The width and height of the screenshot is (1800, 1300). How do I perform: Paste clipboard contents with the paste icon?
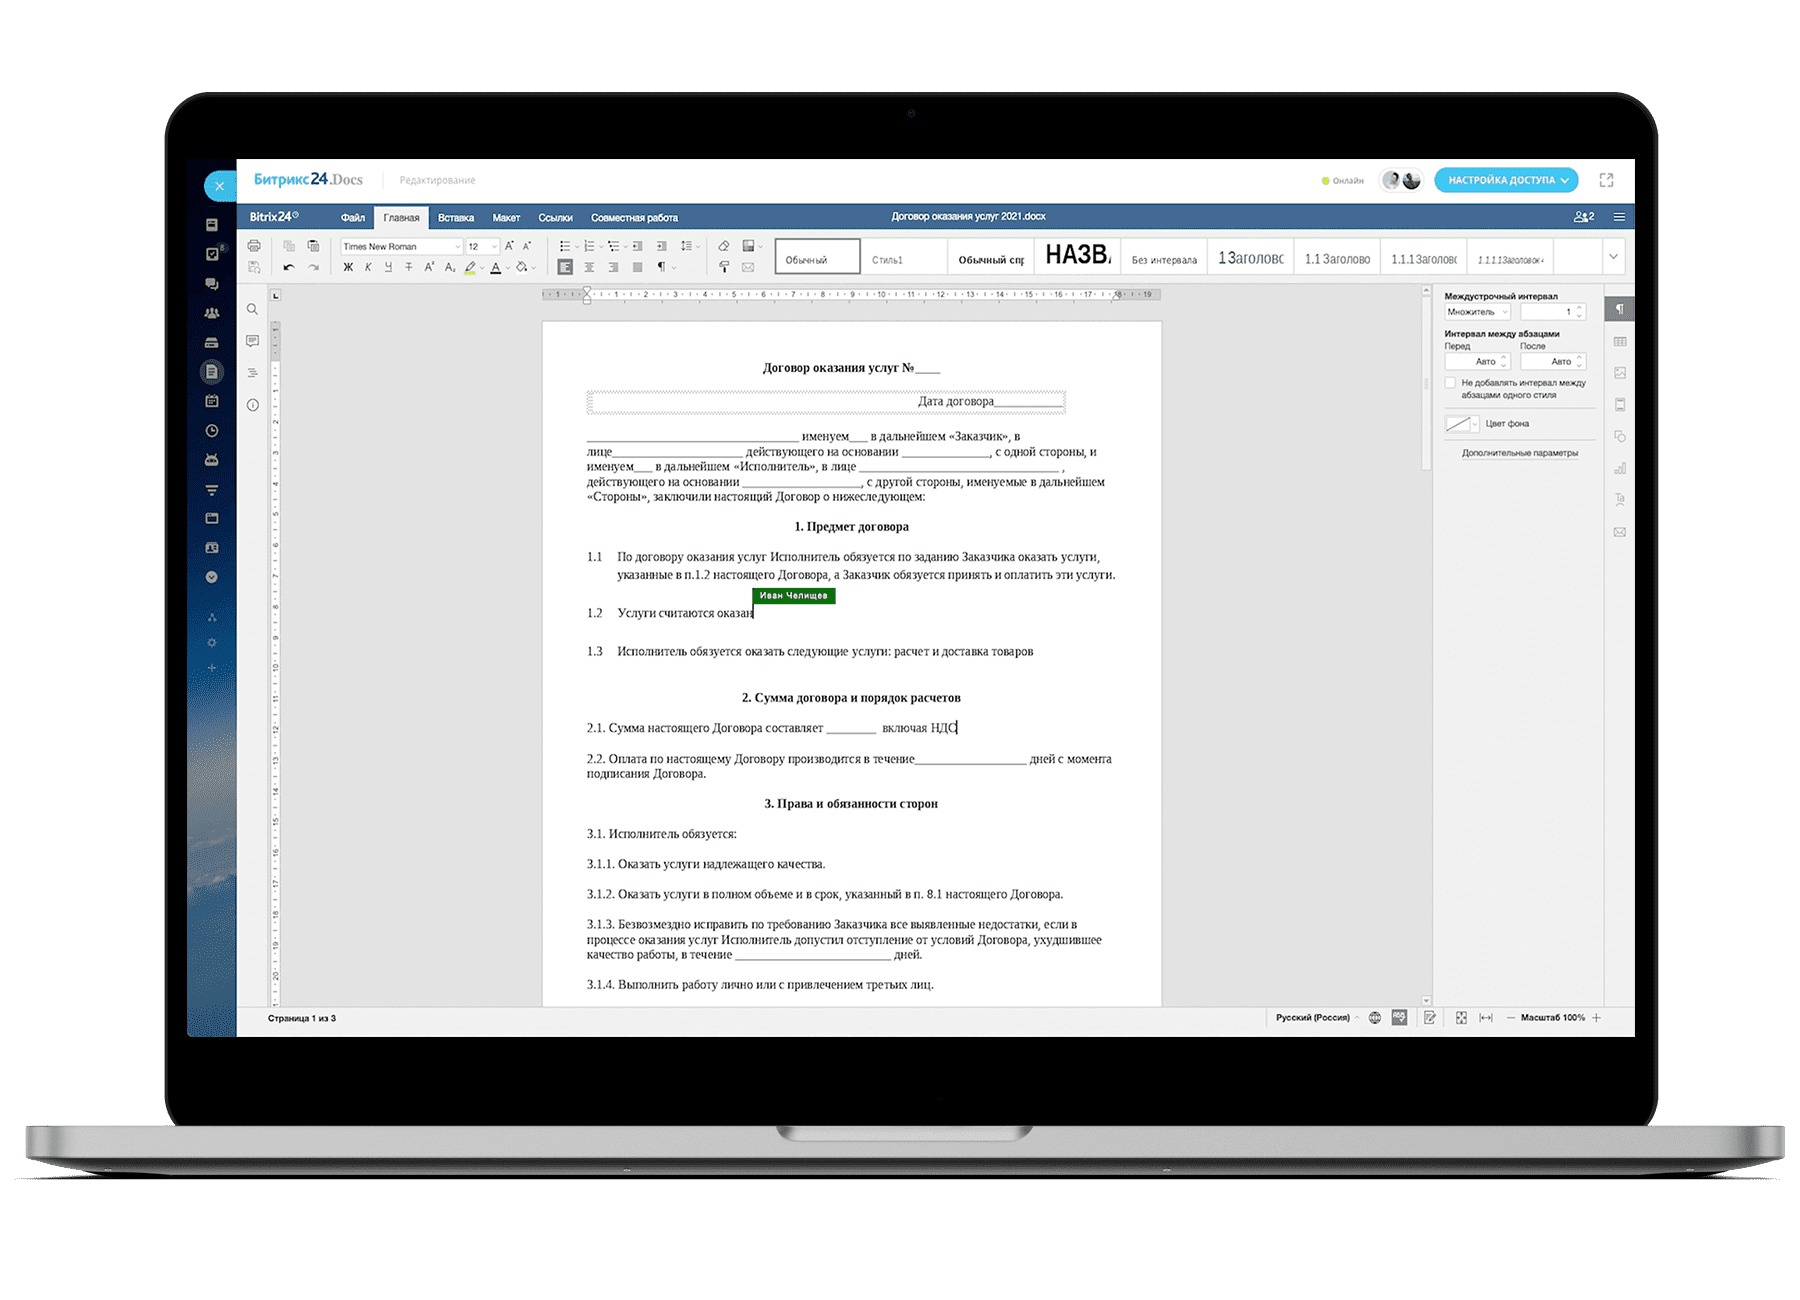click(x=313, y=246)
